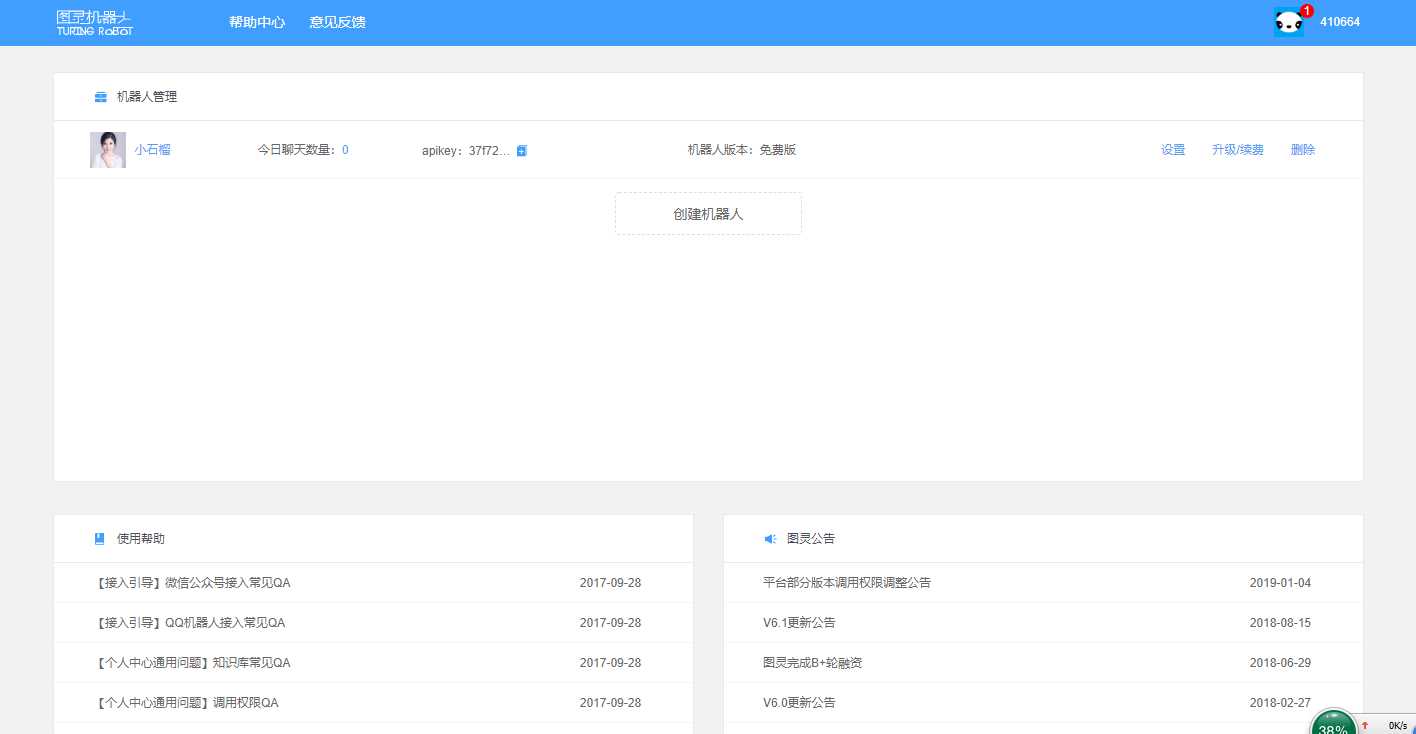Open the 帮助中心 help center menu
The width and height of the screenshot is (1416, 734).
tap(257, 22)
